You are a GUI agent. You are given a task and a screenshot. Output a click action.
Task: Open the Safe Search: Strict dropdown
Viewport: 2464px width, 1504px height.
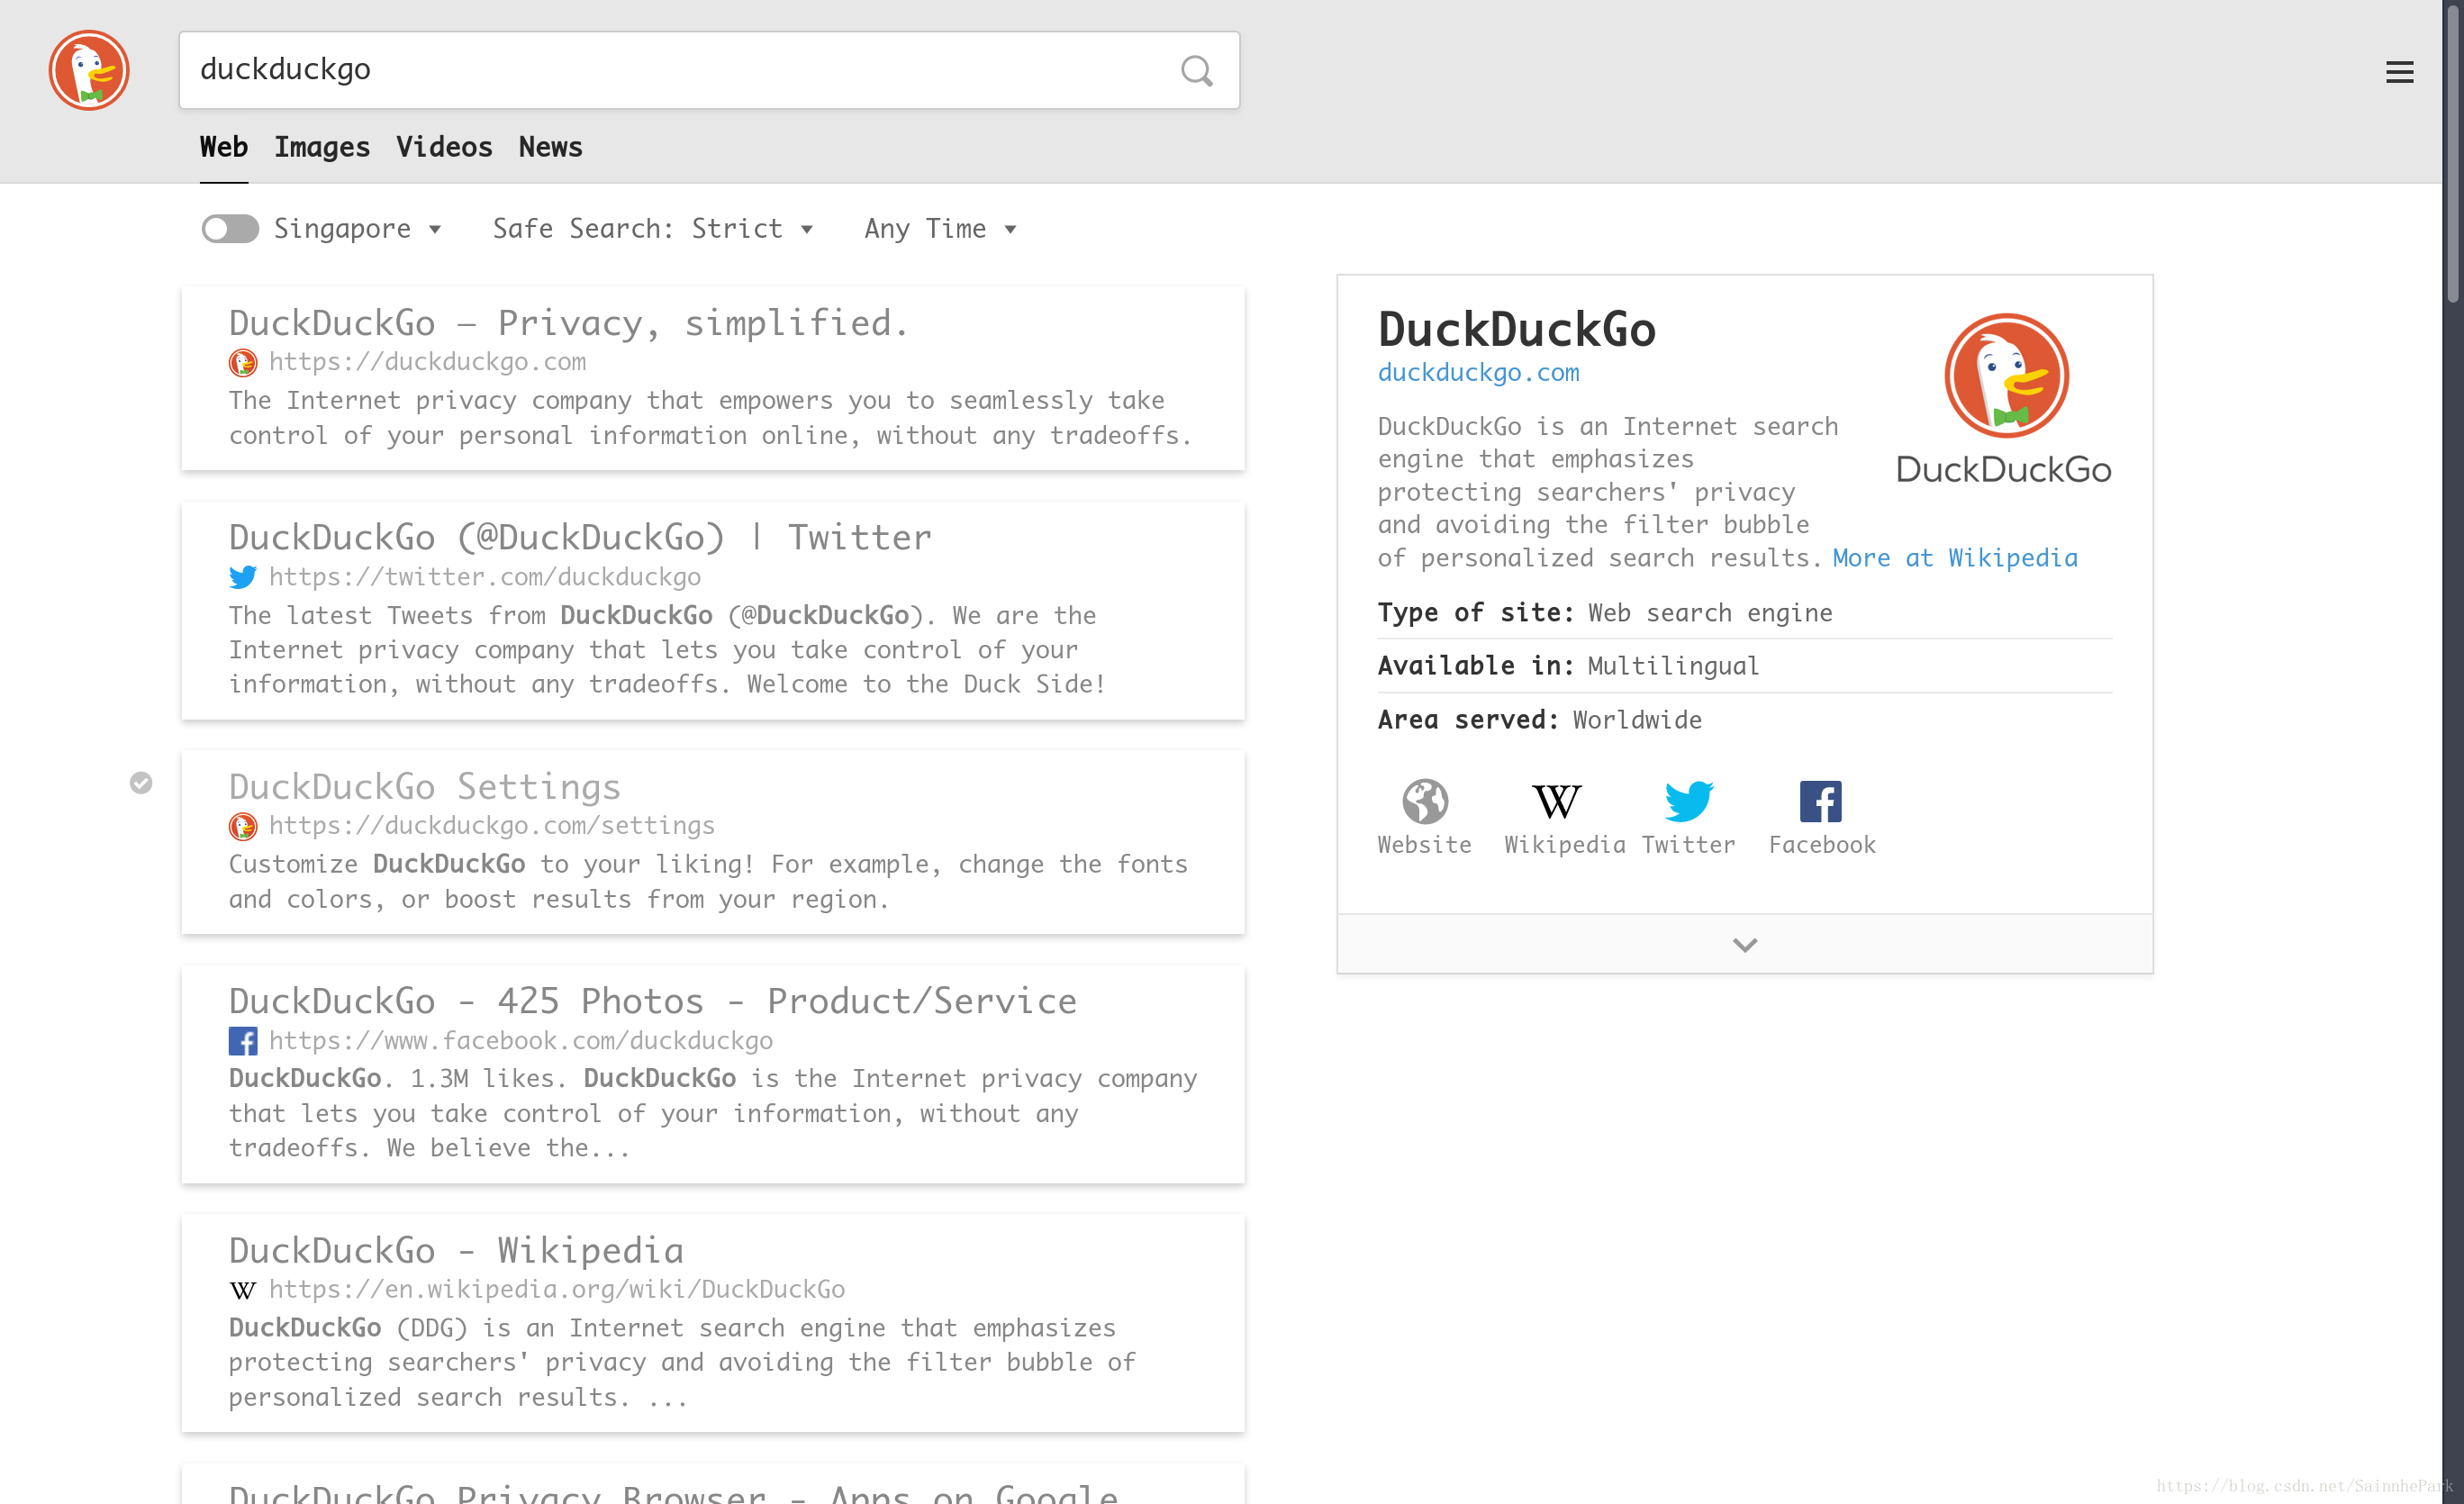[652, 229]
